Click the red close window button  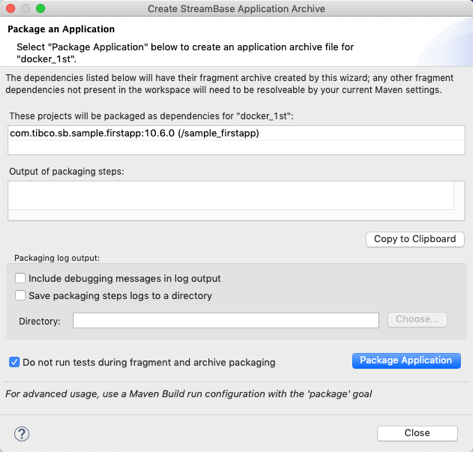11,9
